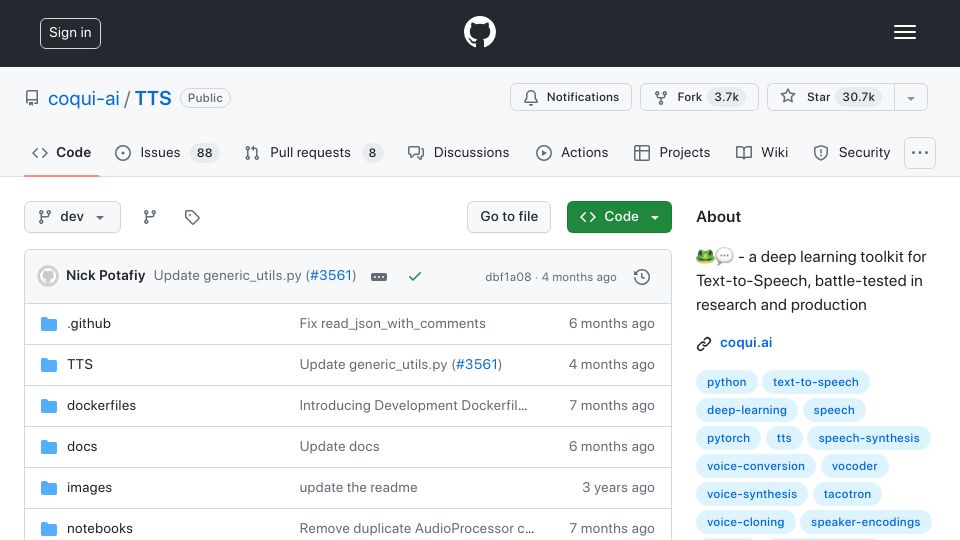Screen dimensions: 960x540
Task: Open the Wiki tab
Action: pyautogui.click(x=762, y=152)
